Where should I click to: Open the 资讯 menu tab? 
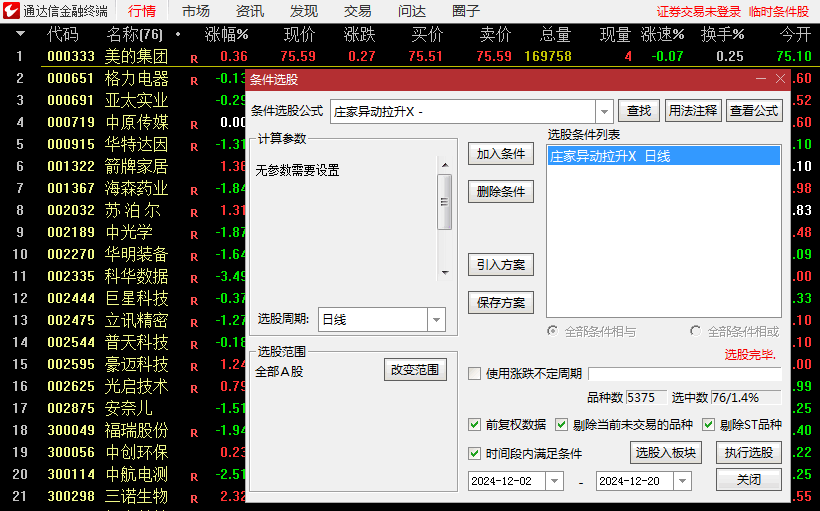click(x=250, y=11)
